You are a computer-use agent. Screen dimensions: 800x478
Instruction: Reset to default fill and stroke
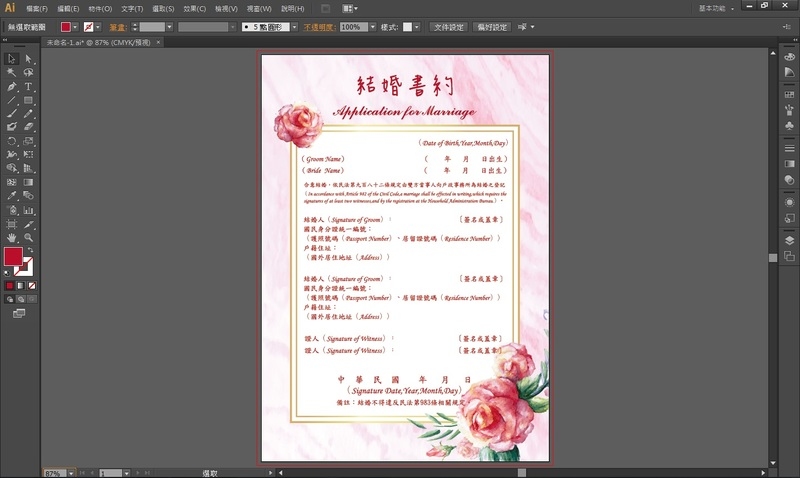[x=7, y=273]
